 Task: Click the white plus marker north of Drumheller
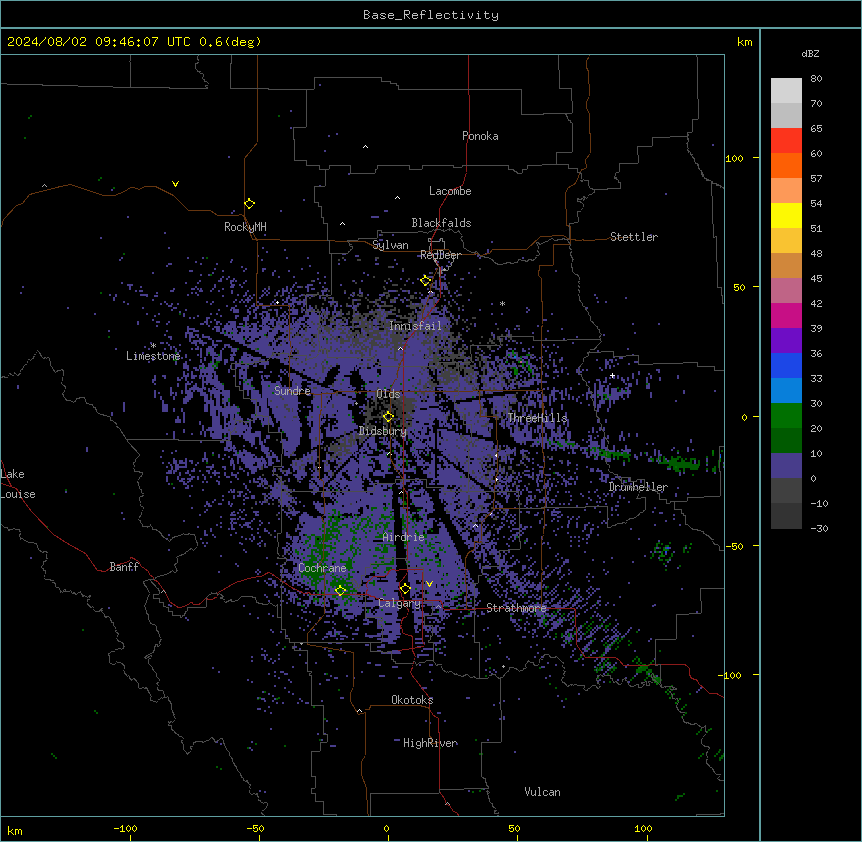click(x=612, y=376)
